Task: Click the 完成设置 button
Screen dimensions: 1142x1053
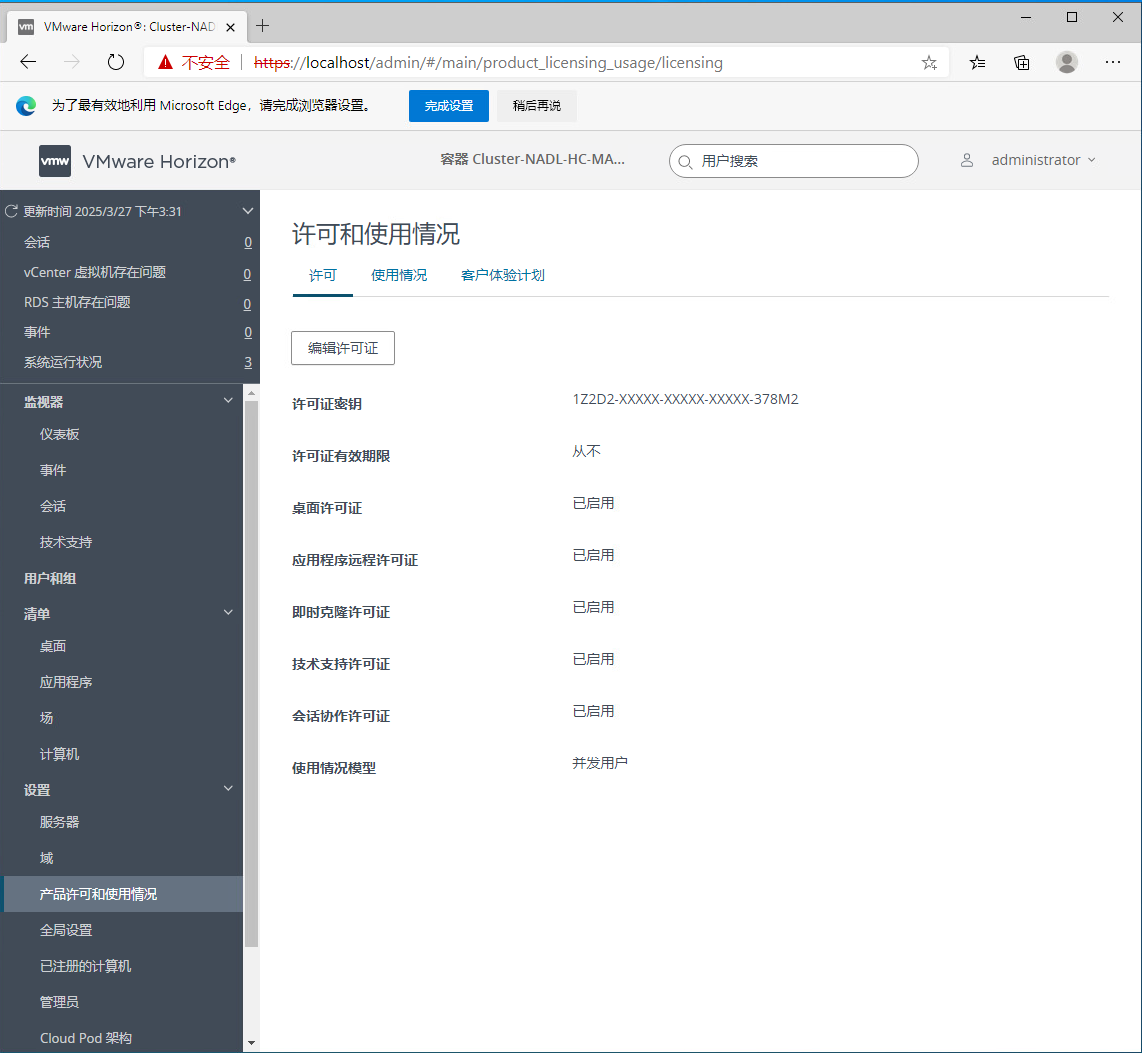Action: pos(449,106)
